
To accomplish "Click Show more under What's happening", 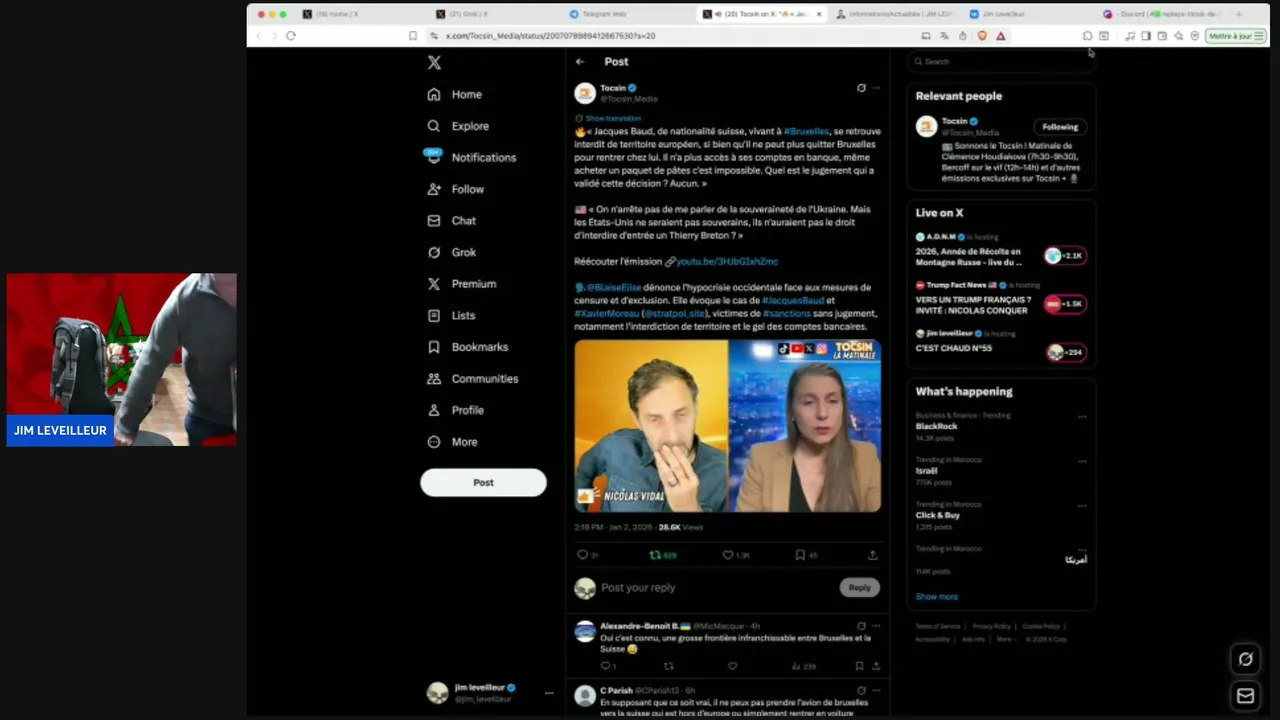I will point(937,597).
